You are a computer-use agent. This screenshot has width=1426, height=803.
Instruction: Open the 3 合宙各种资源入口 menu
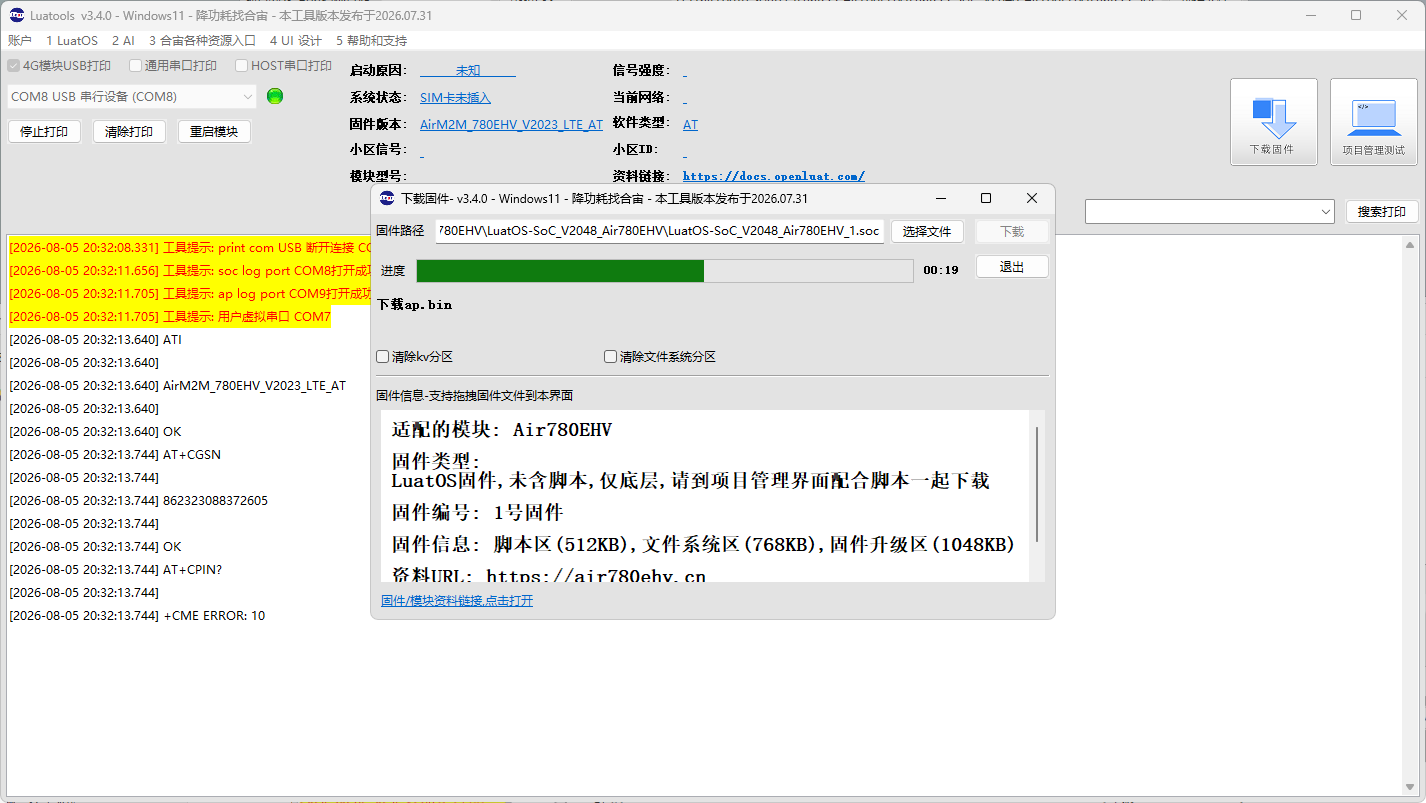pyautogui.click(x=202, y=41)
